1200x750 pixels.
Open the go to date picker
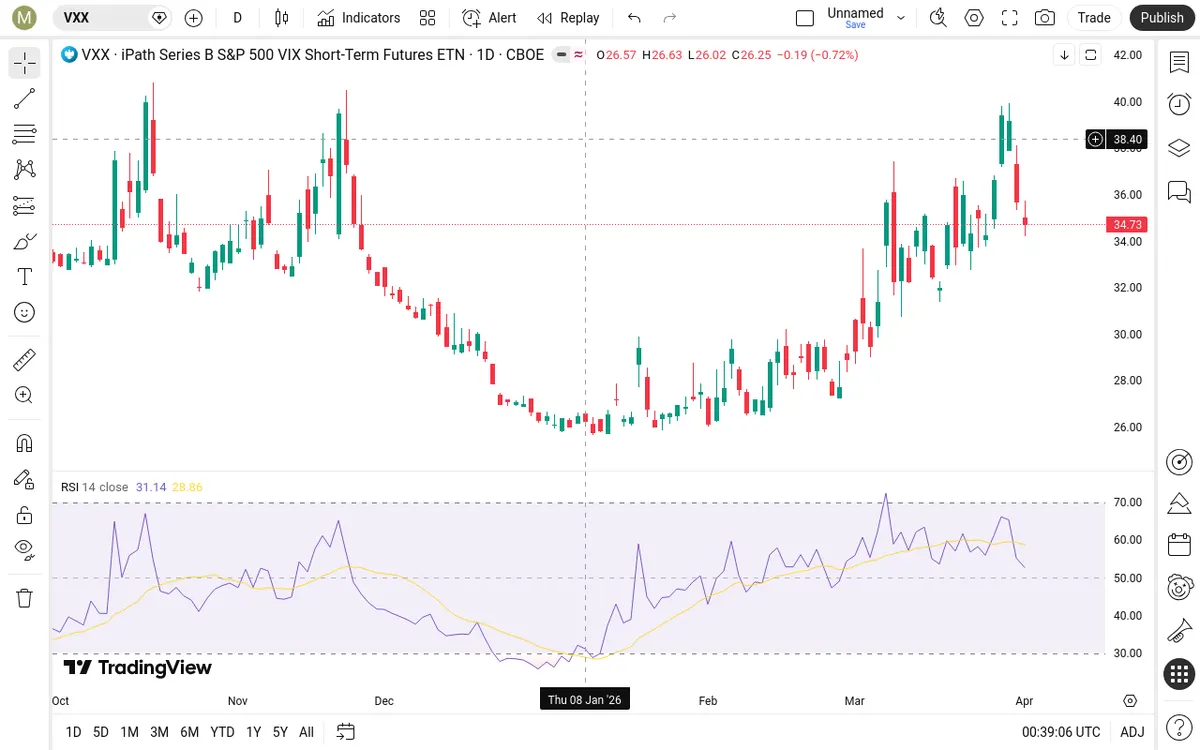(346, 732)
